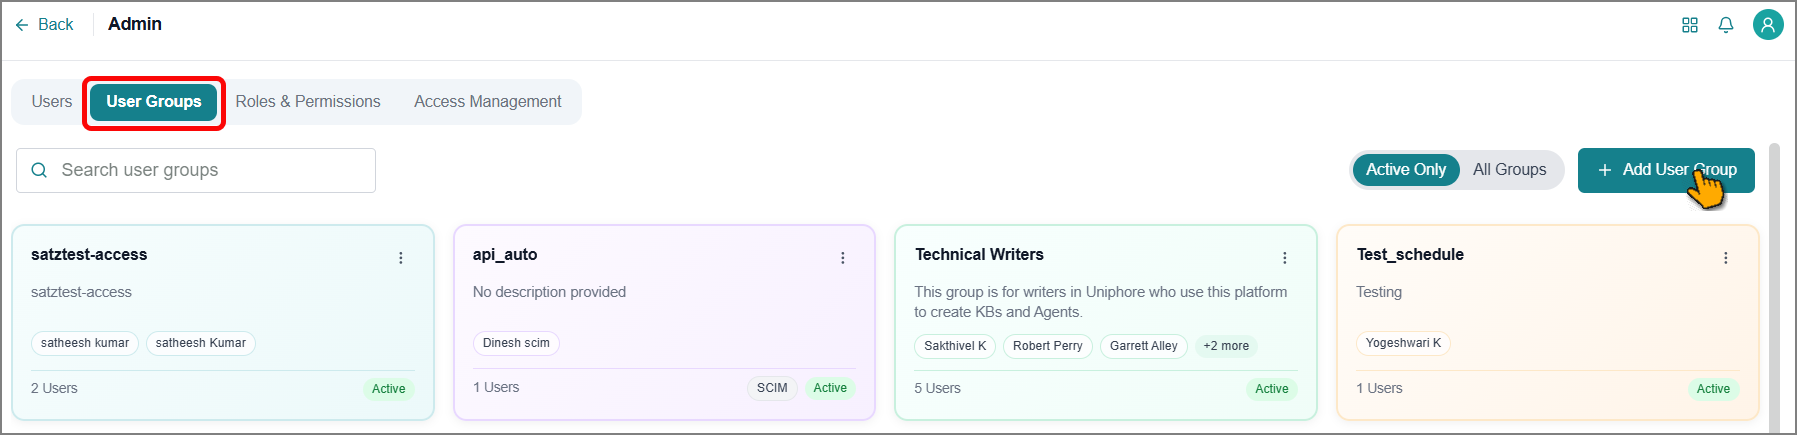The image size is (1797, 435).
Task: Open Roles & Permissions tab
Action: click(308, 101)
